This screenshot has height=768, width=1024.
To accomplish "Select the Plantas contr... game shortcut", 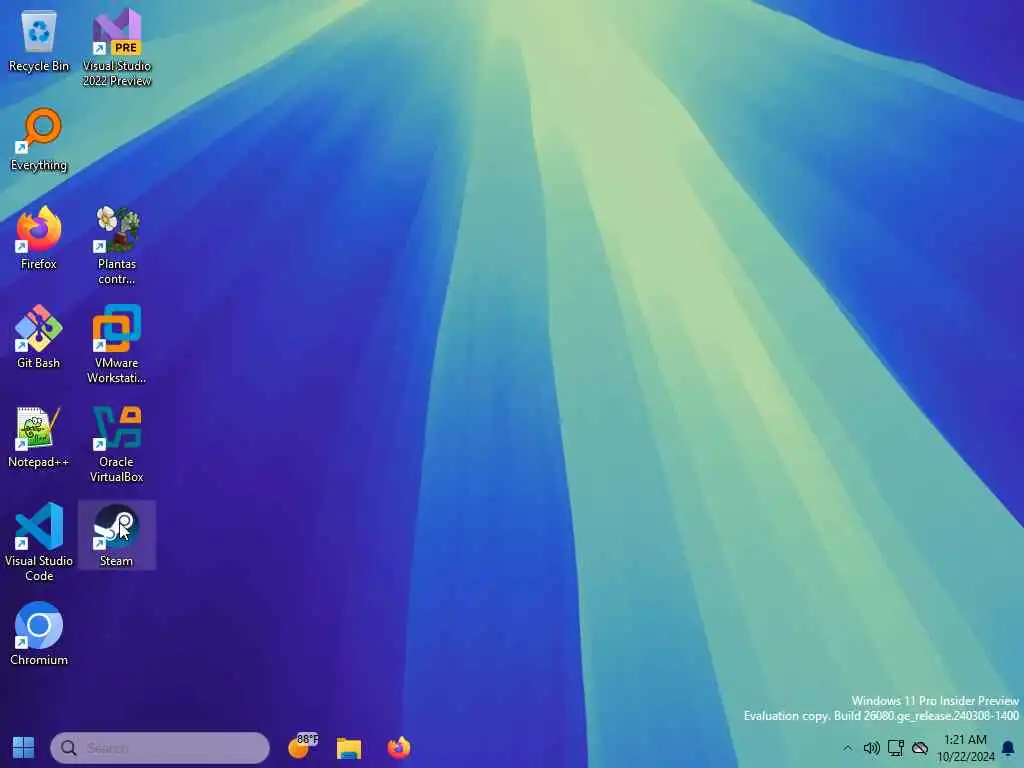I will click(x=117, y=246).
